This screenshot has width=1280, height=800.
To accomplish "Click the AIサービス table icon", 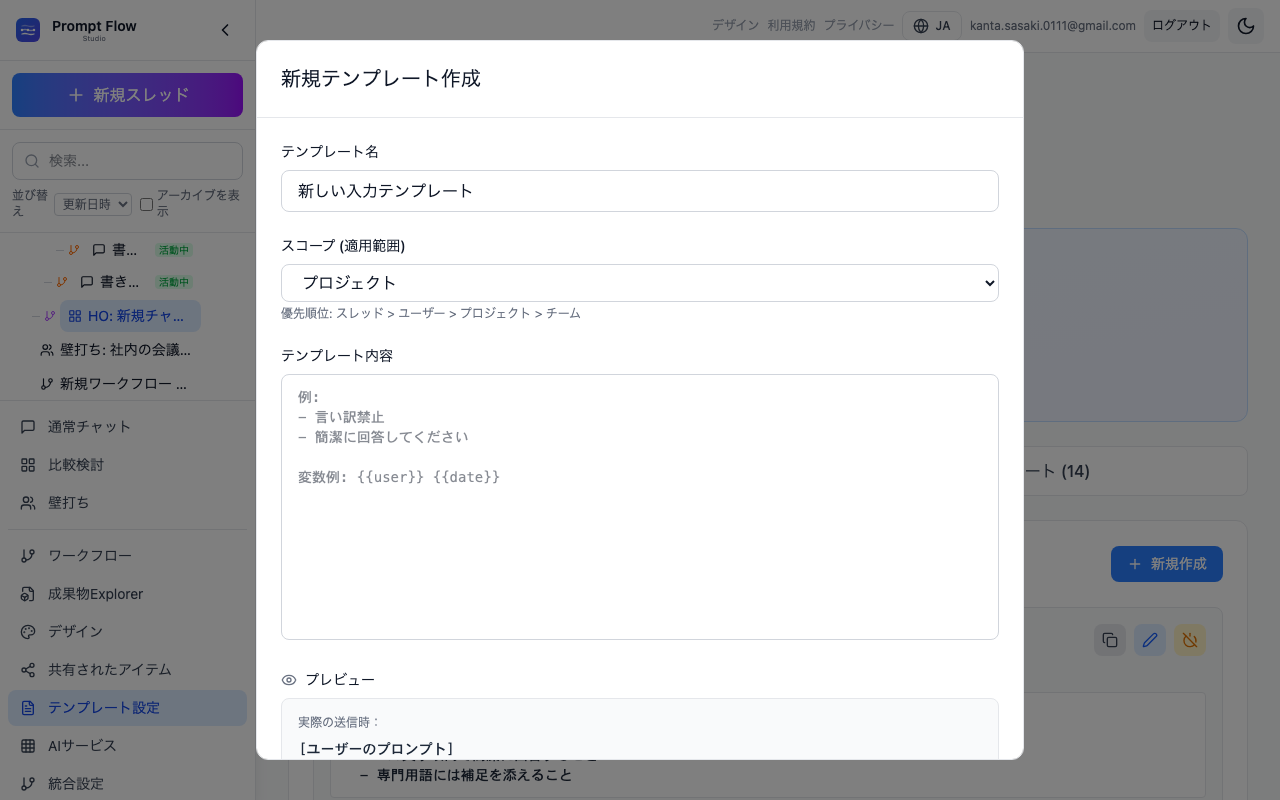I will click(x=28, y=746).
